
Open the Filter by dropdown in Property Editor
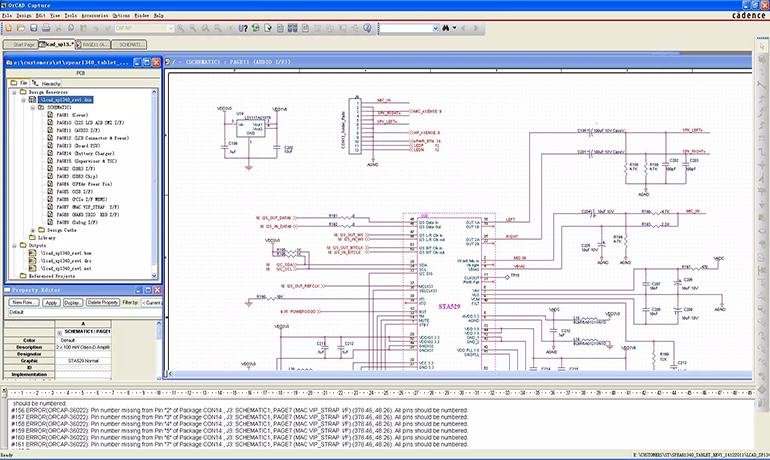pos(151,302)
